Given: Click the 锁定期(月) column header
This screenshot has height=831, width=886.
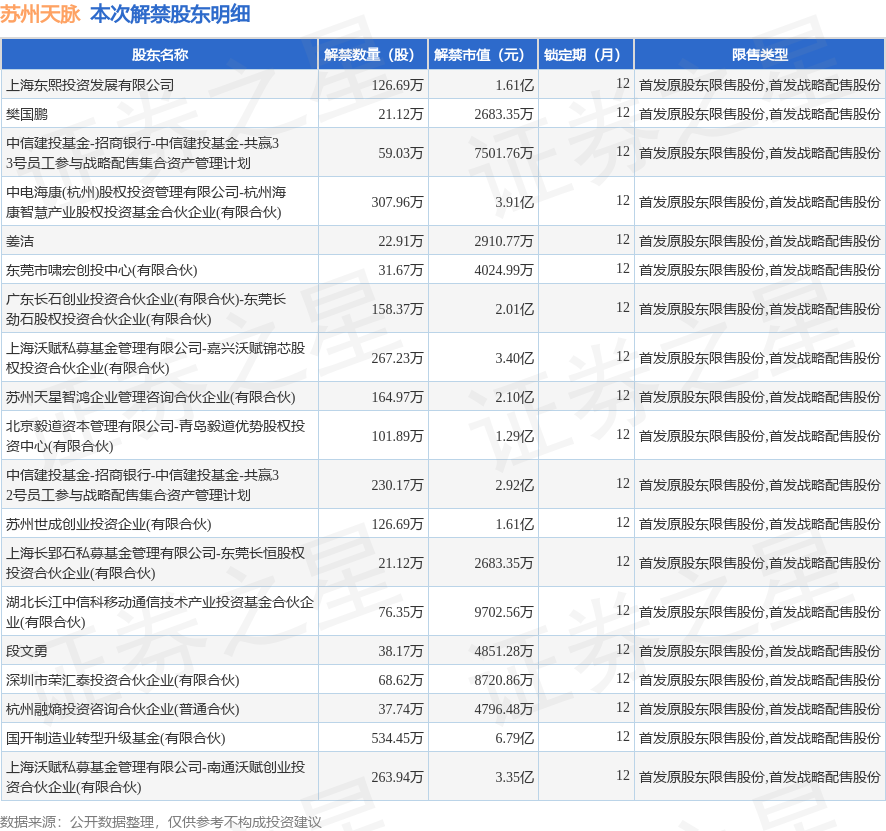Looking at the screenshot, I should (x=586, y=55).
